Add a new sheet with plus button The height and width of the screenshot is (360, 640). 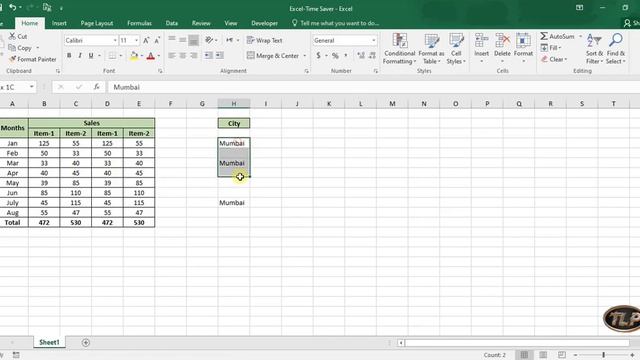(x=86, y=342)
